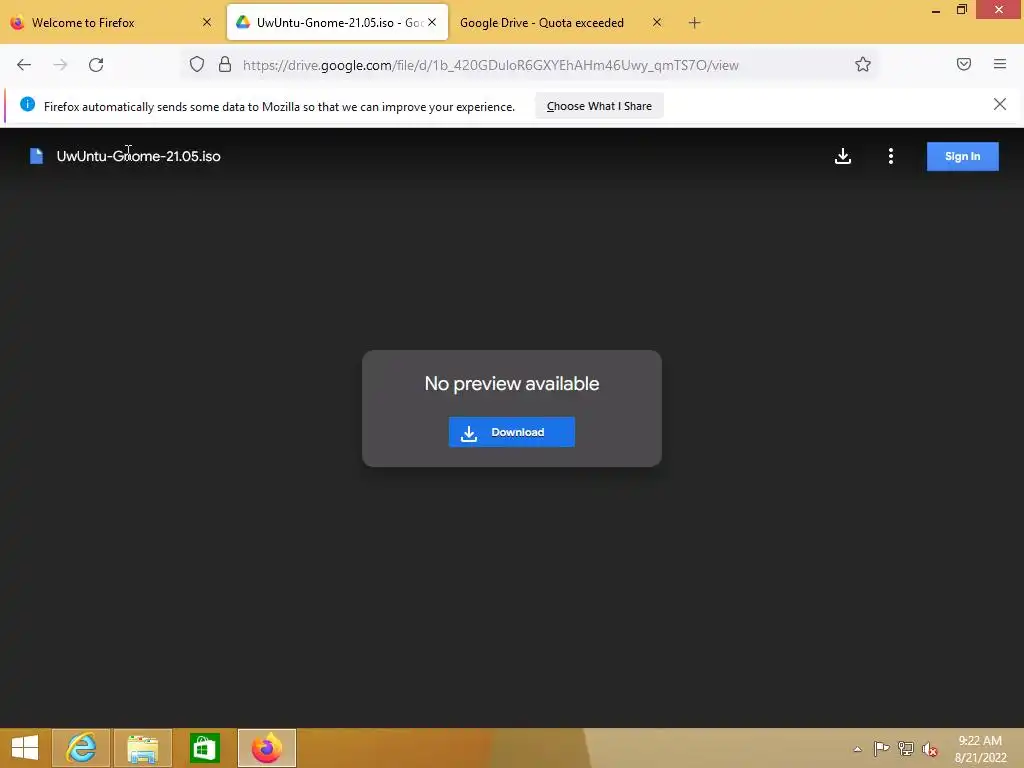
Task: Reload the current page
Action: tap(96, 65)
